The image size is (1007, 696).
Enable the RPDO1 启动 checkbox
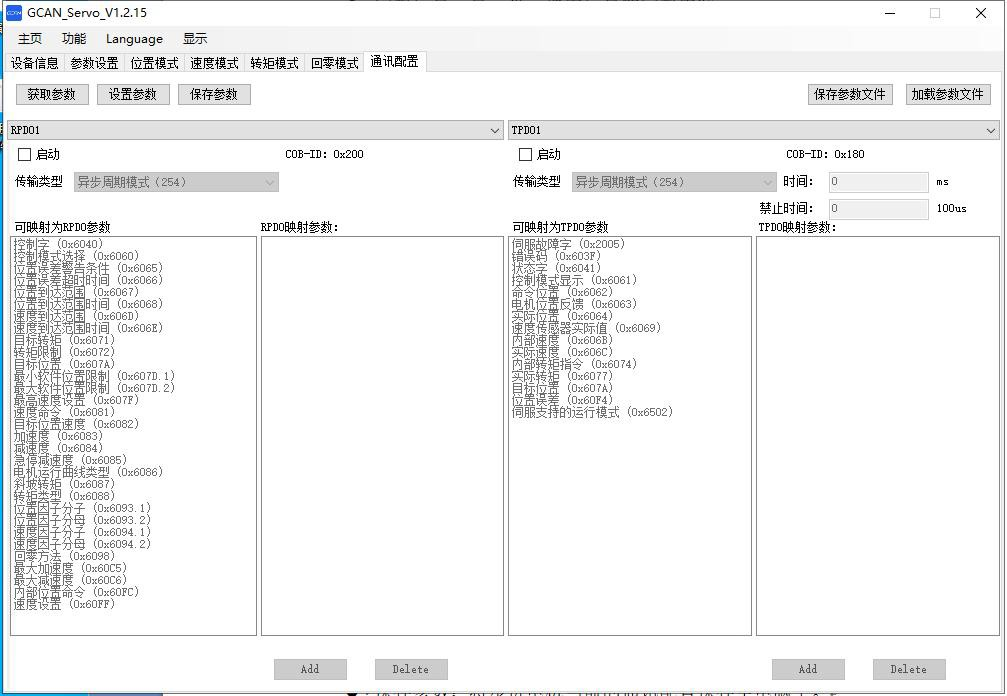[25, 155]
